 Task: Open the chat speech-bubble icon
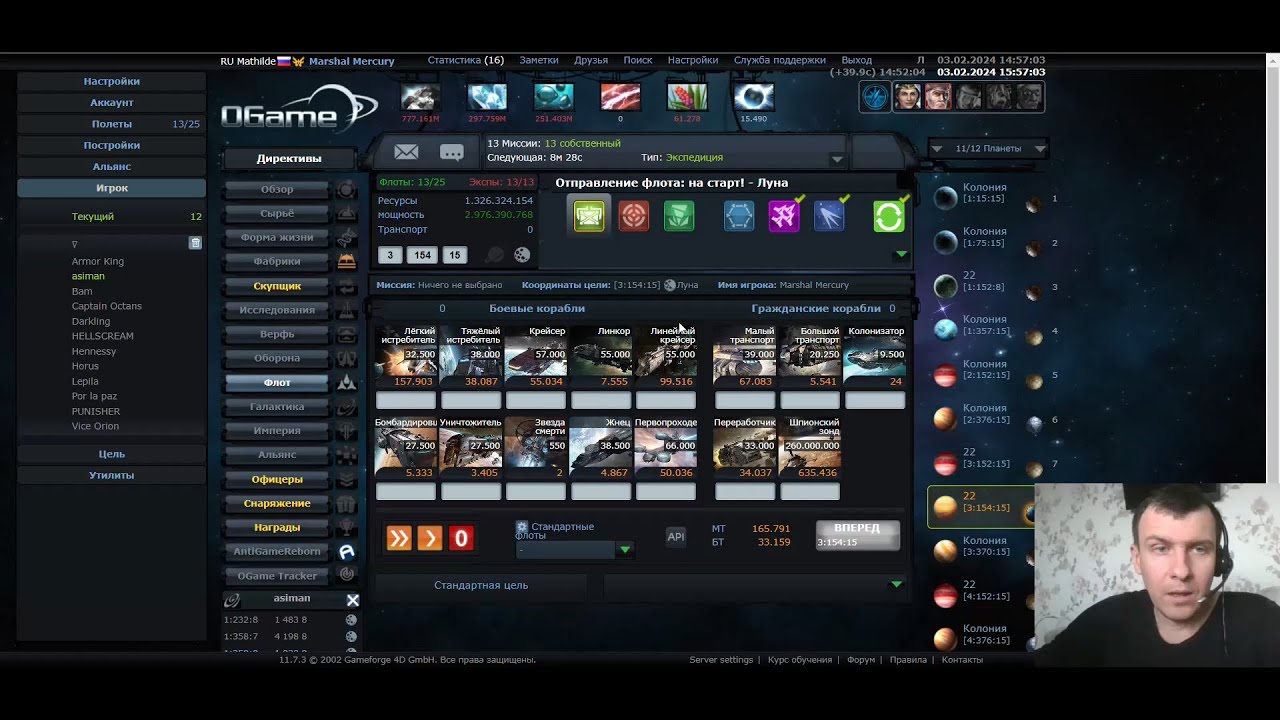click(452, 152)
